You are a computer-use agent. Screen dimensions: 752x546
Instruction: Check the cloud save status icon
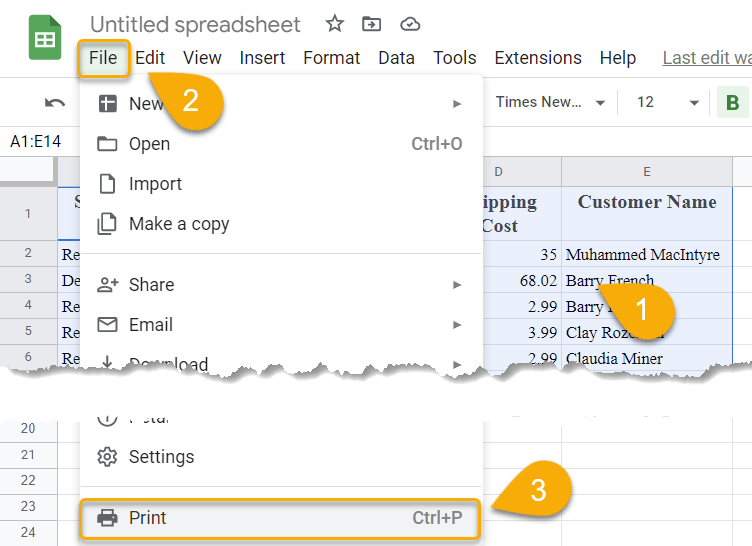410,24
